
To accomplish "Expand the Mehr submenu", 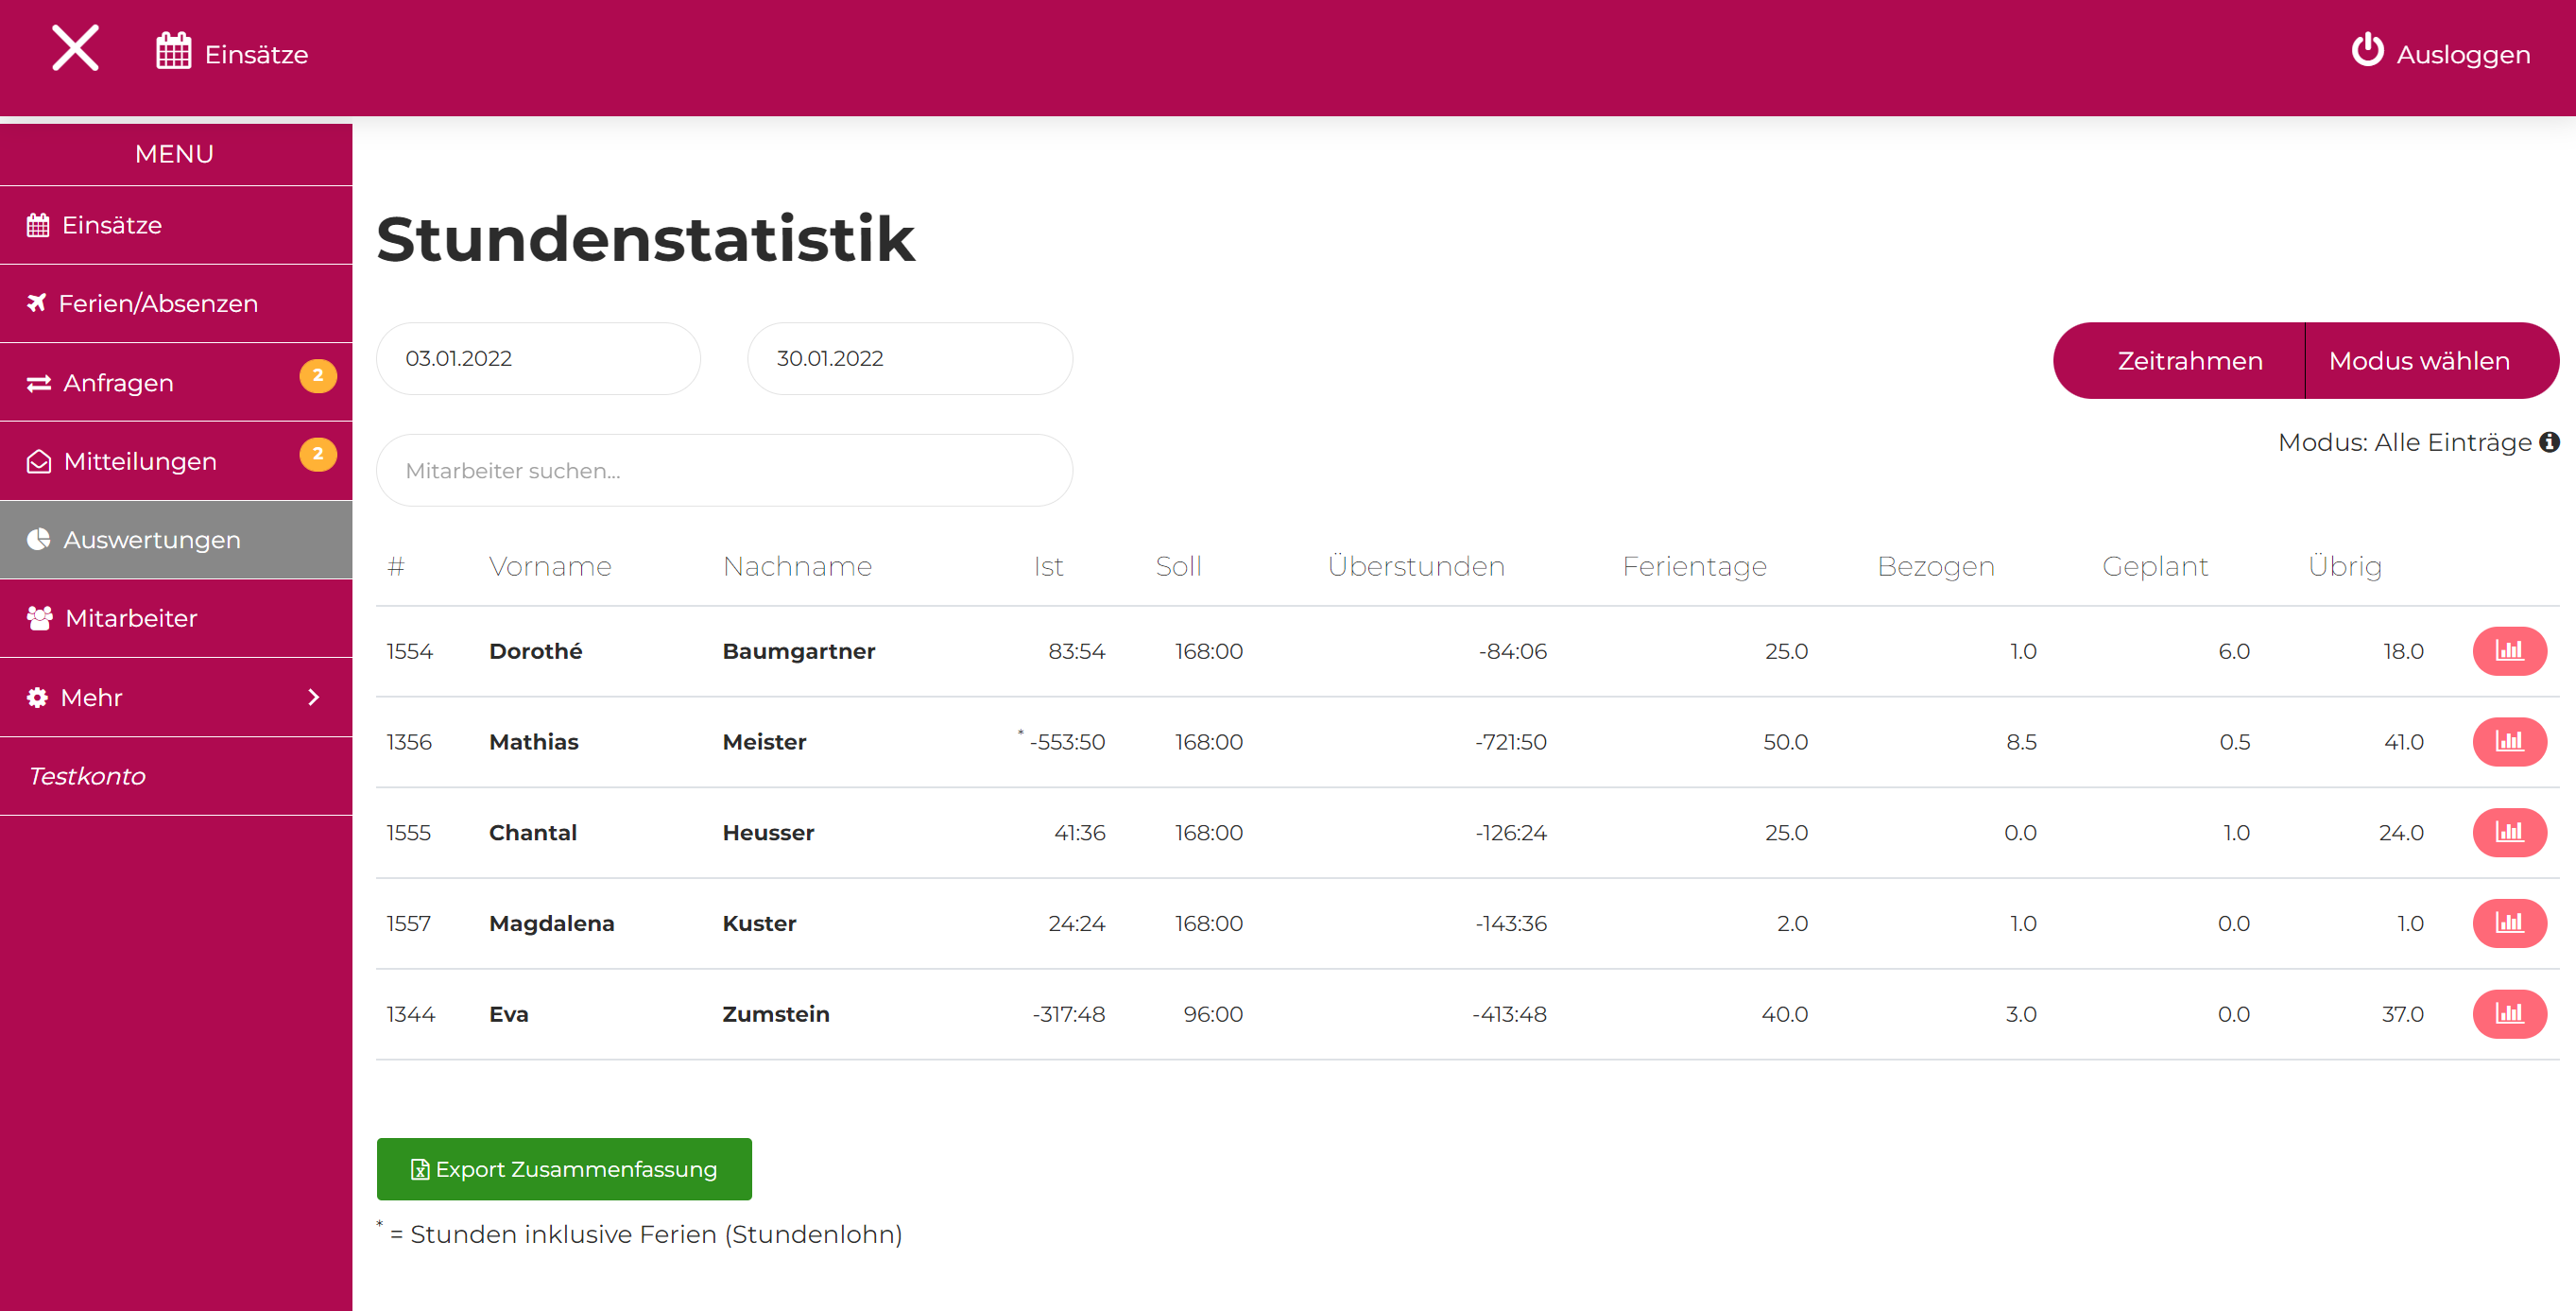I will (176, 697).
